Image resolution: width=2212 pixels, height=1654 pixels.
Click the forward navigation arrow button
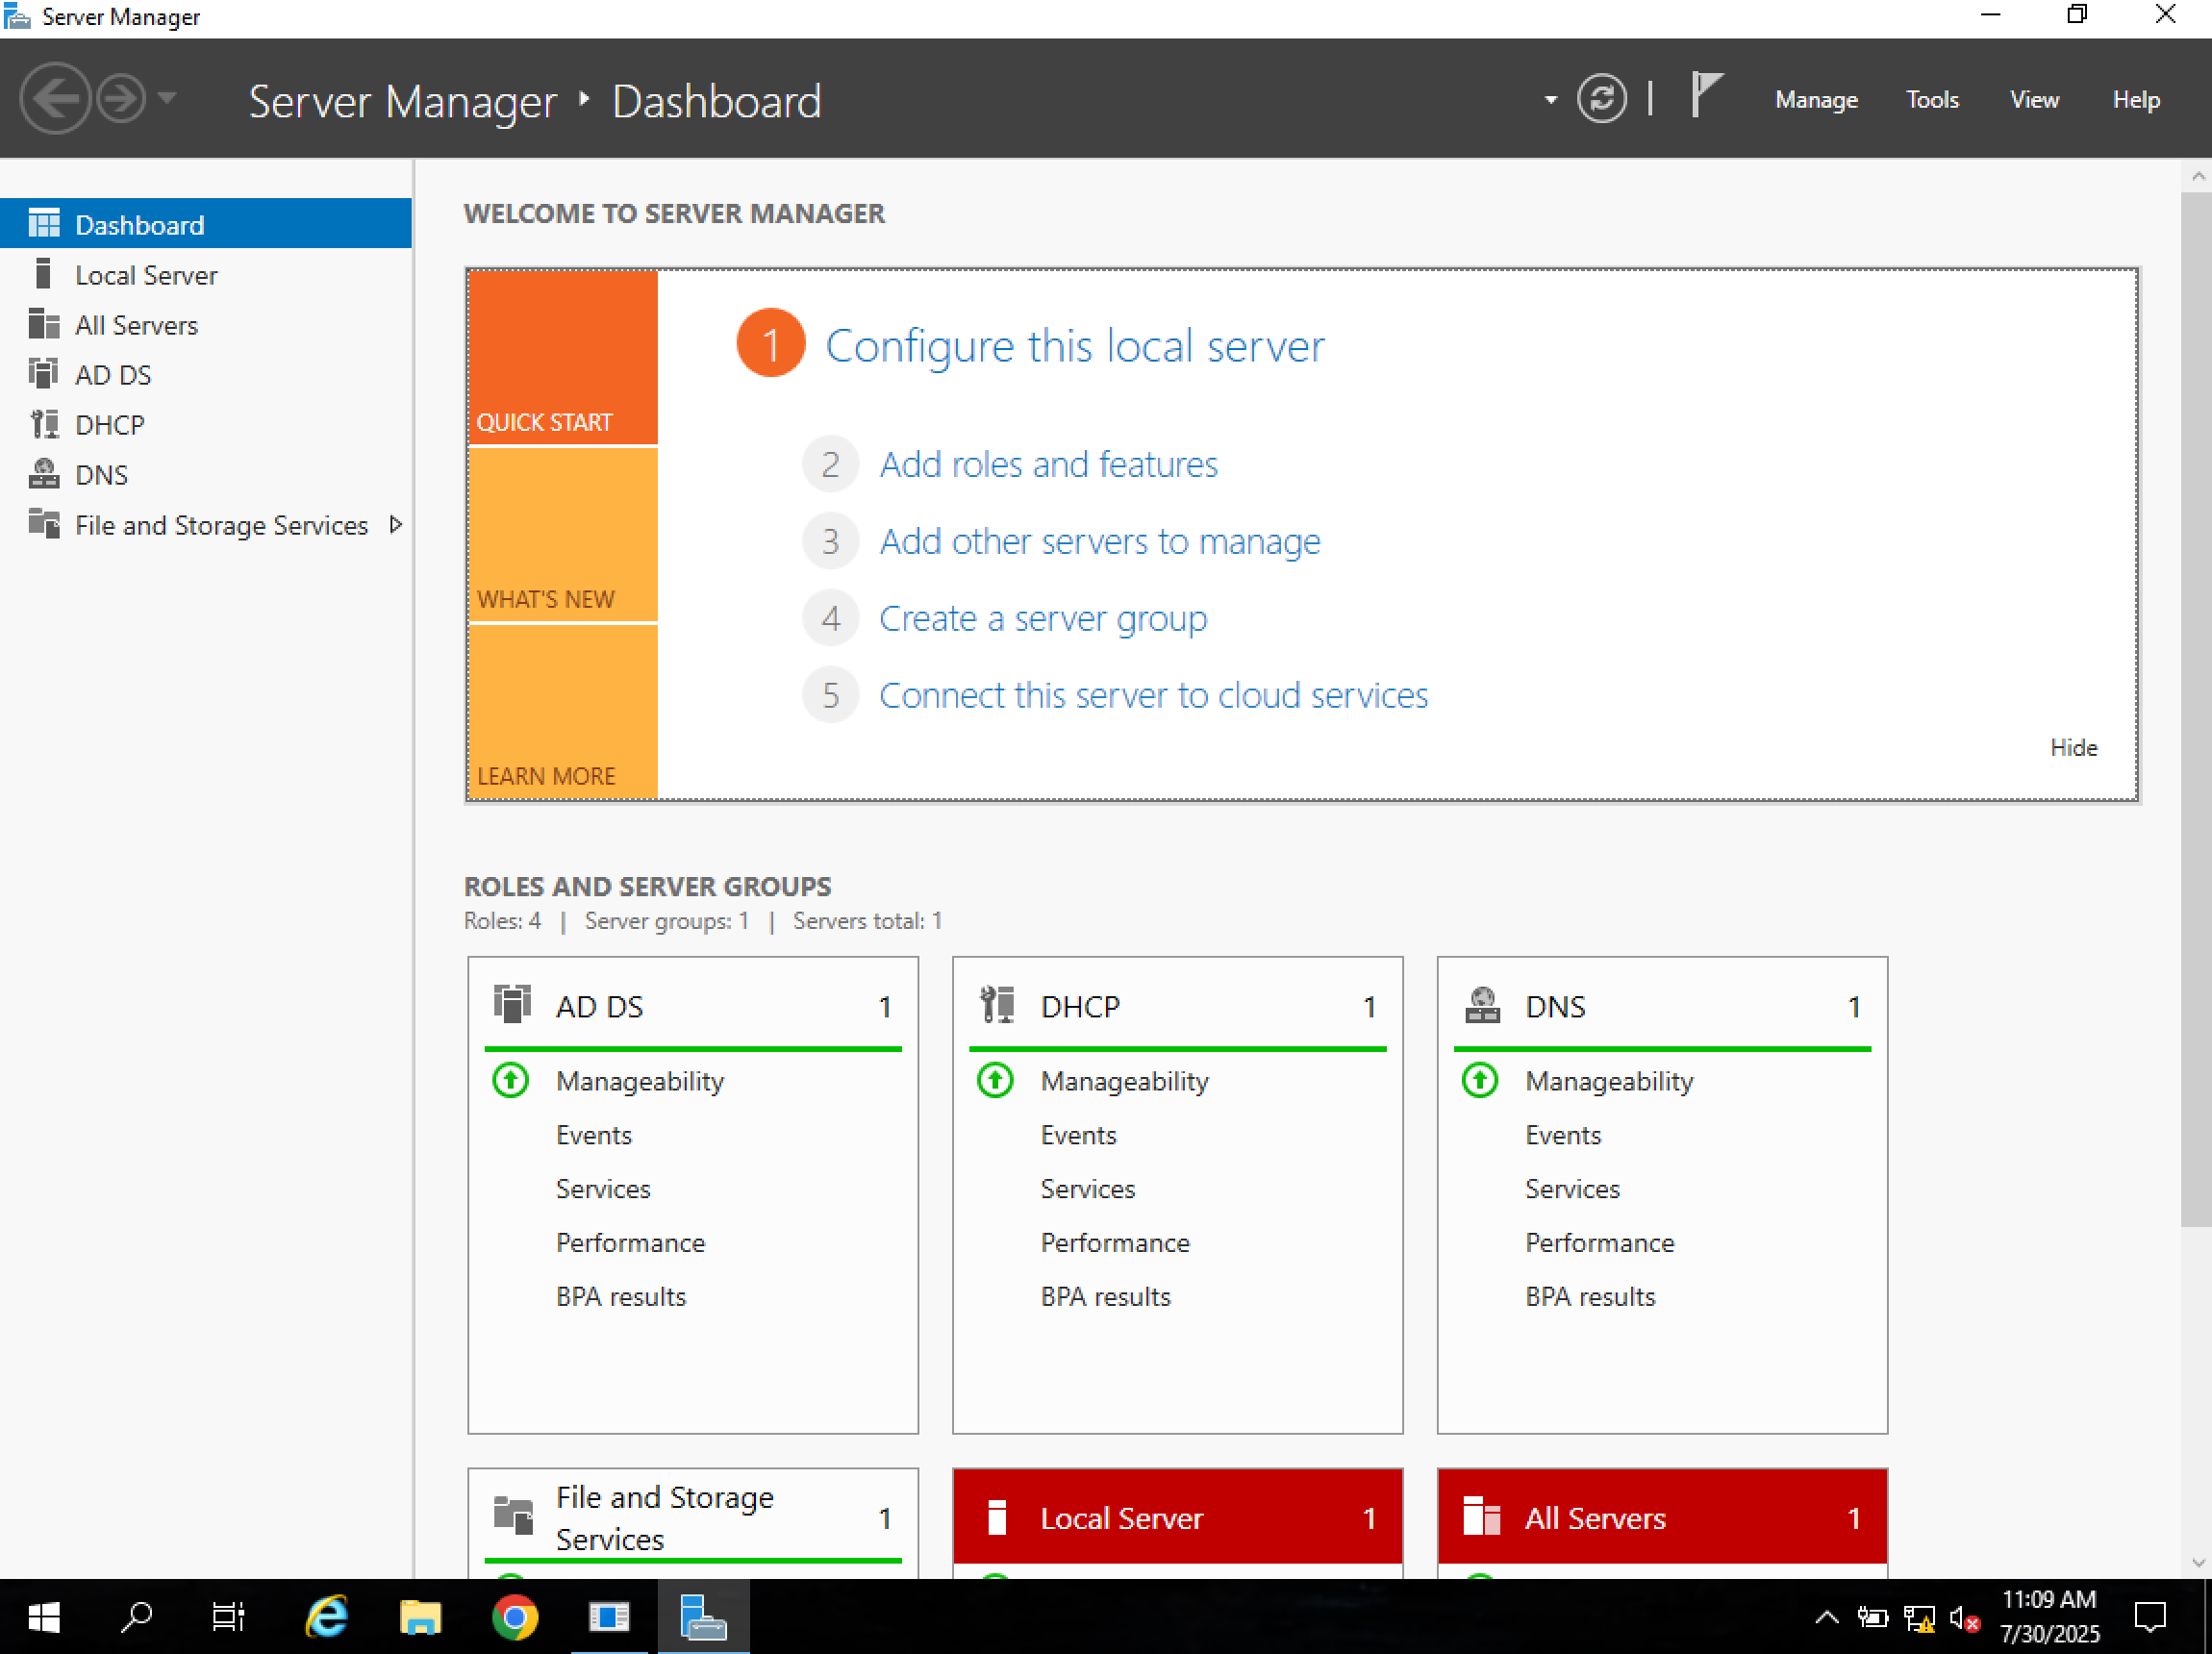[121, 99]
